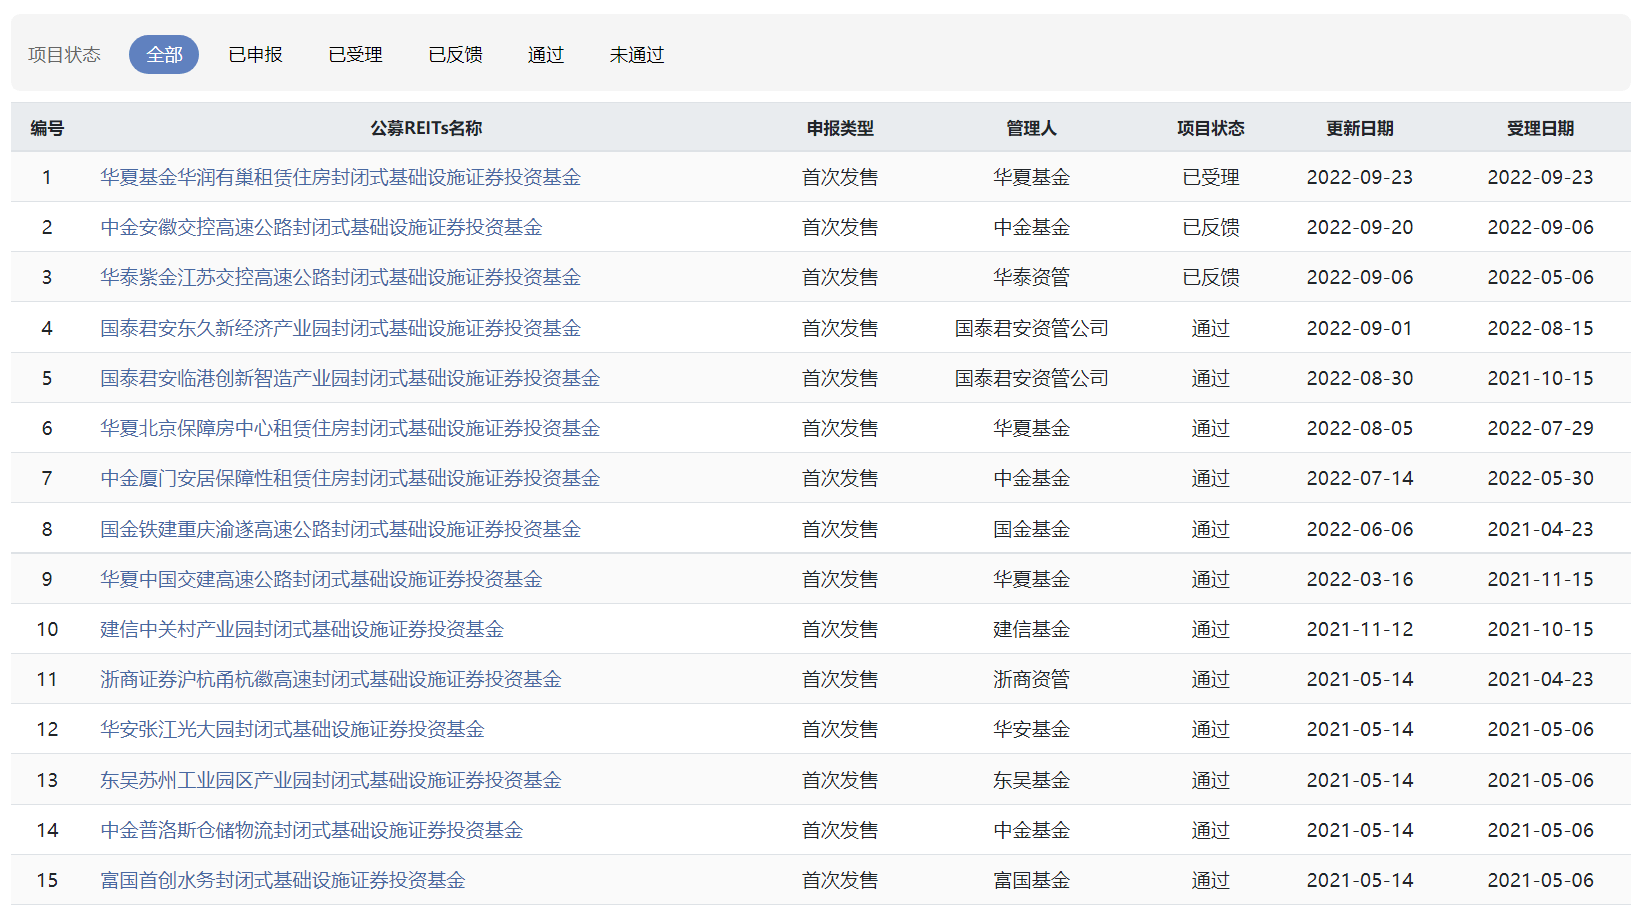1645x916 pixels.
Task: Open 浙商证券沪杭甬杭徽高速 REIT link
Action: coord(331,679)
